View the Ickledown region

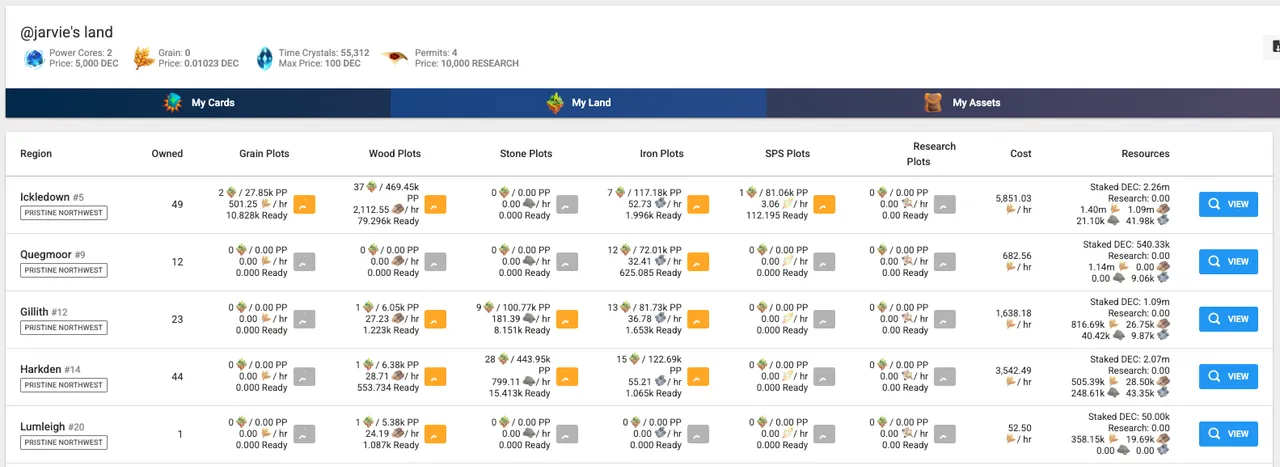pyautogui.click(x=1228, y=204)
